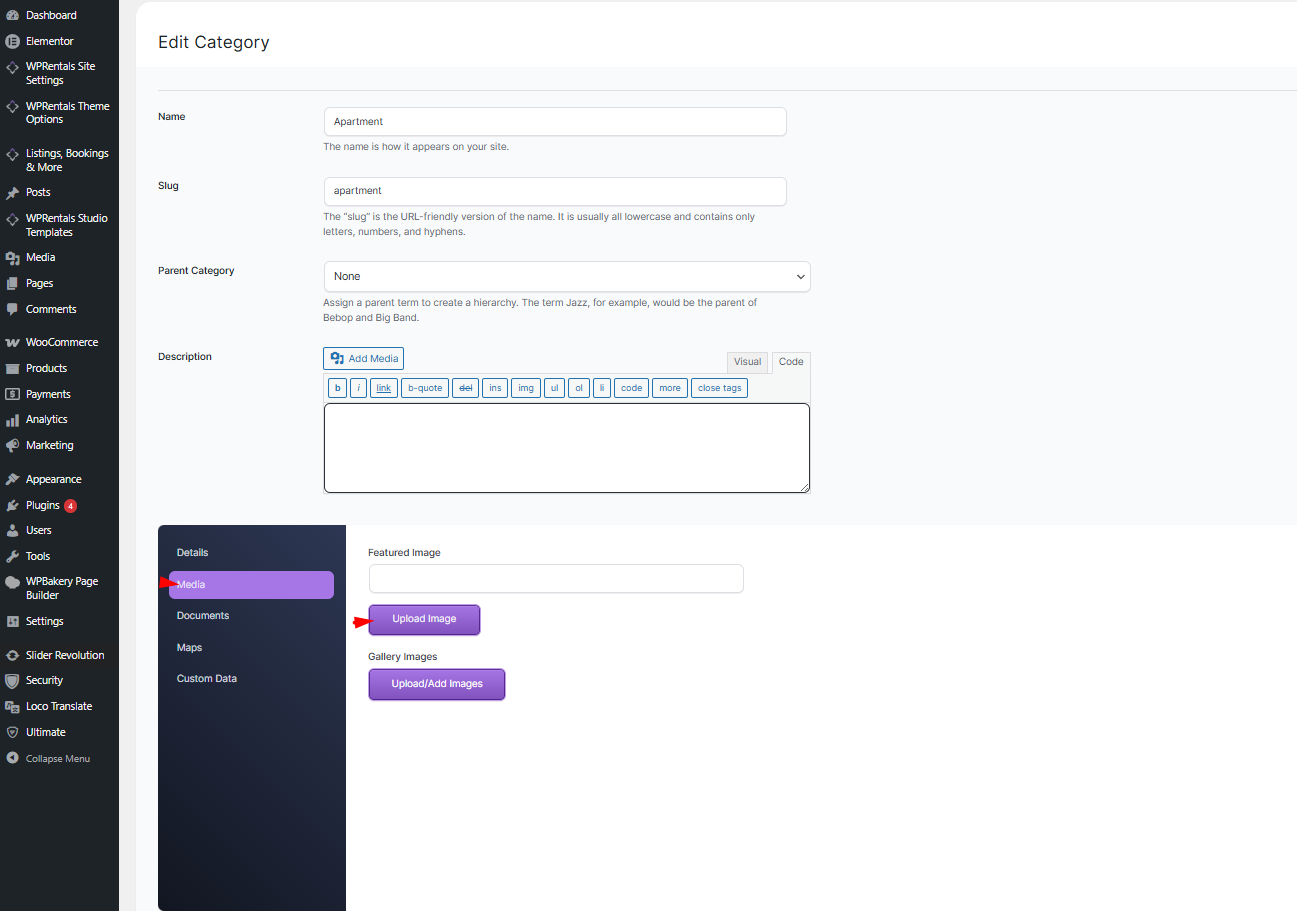The width and height of the screenshot is (1297, 911).
Task: Open Plugins via the plug icon
Action: click(x=12, y=506)
